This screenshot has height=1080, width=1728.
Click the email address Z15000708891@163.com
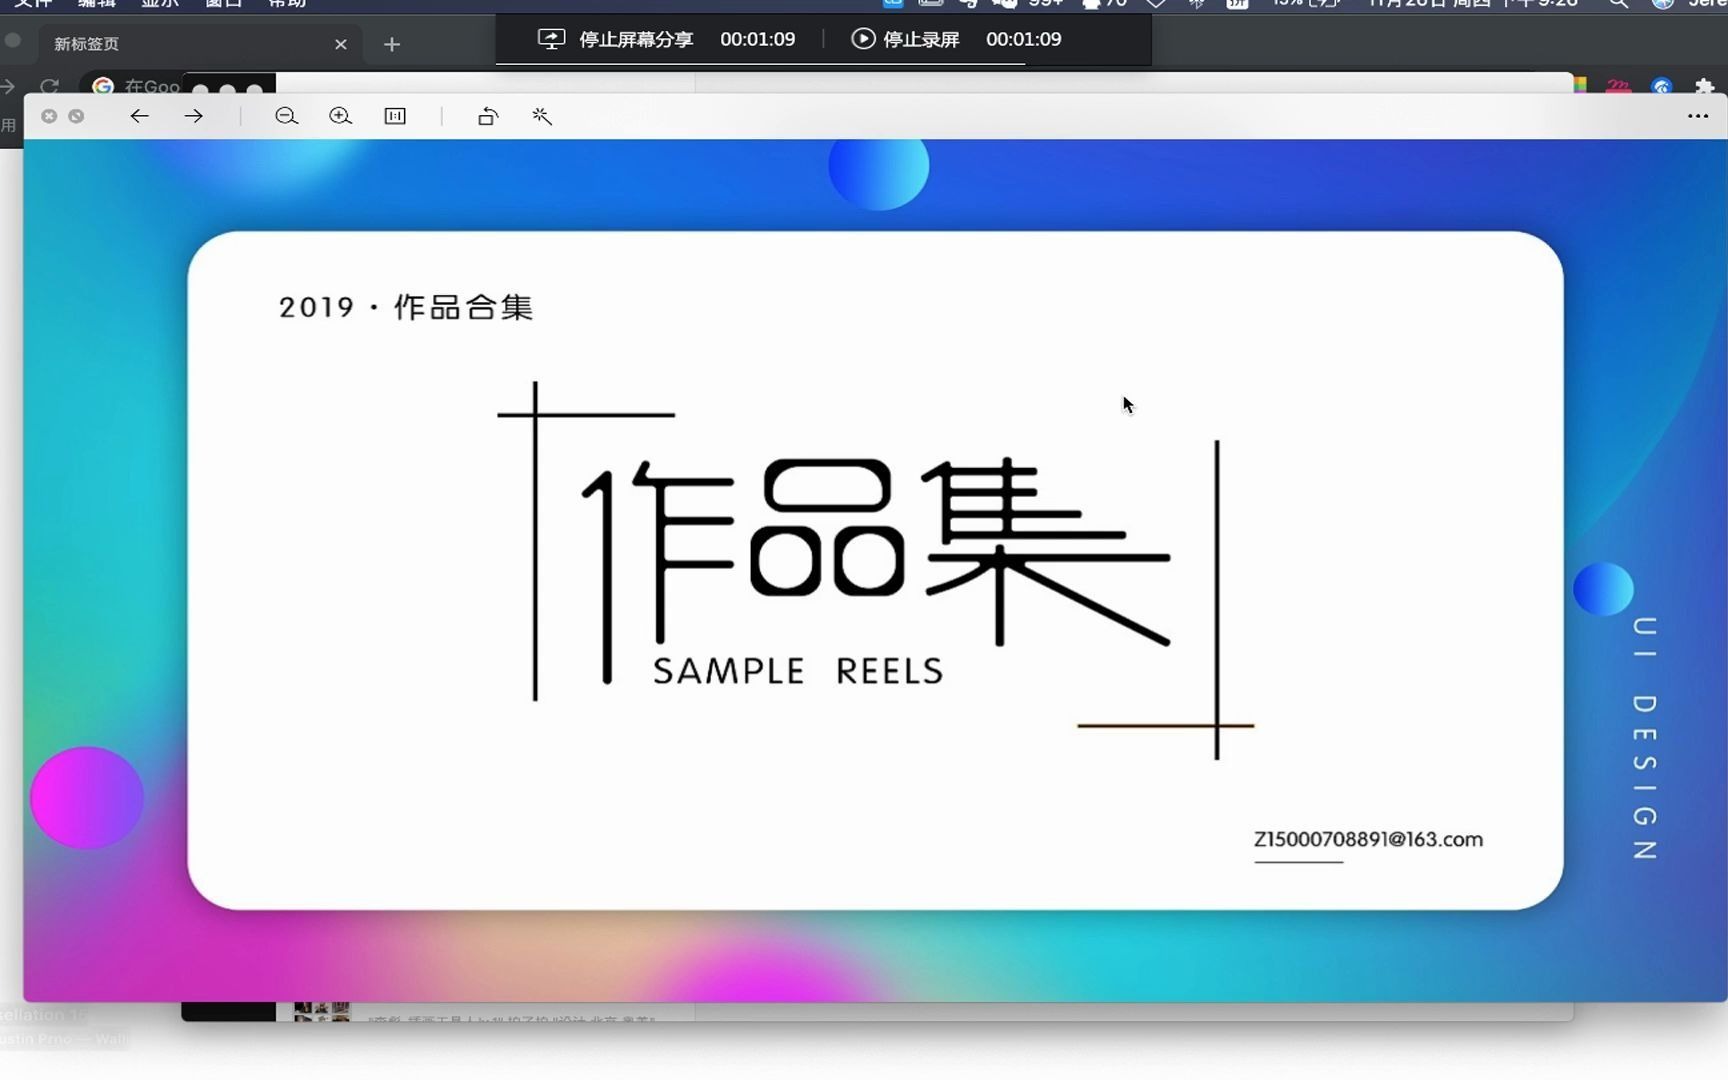[1368, 839]
